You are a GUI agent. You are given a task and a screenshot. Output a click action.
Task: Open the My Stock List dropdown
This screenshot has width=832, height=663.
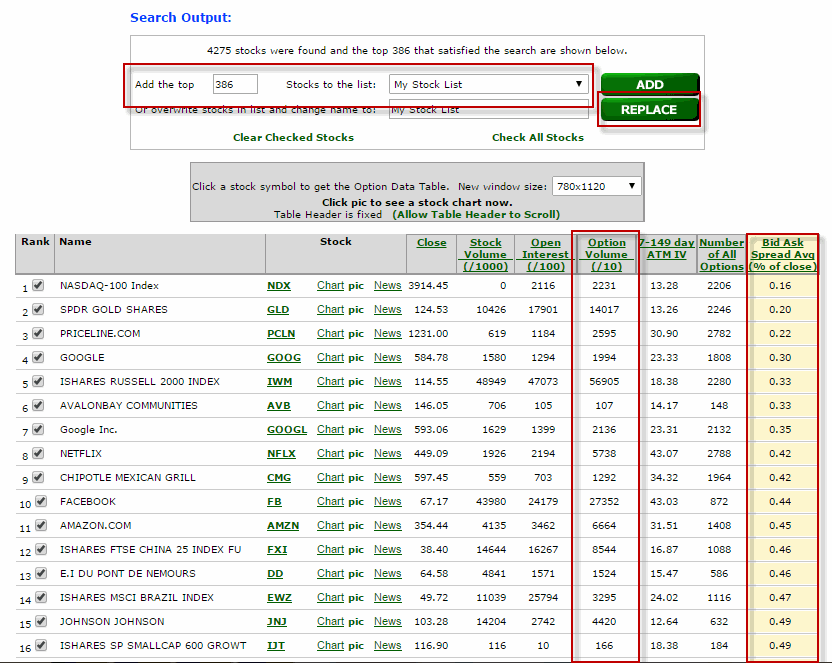pyautogui.click(x=489, y=84)
